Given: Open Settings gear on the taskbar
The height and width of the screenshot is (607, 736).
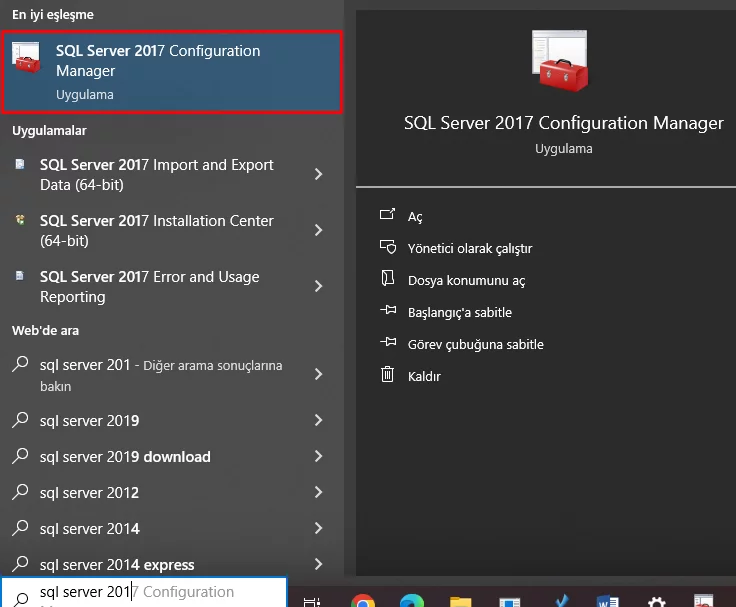Looking at the screenshot, I should tap(656, 601).
